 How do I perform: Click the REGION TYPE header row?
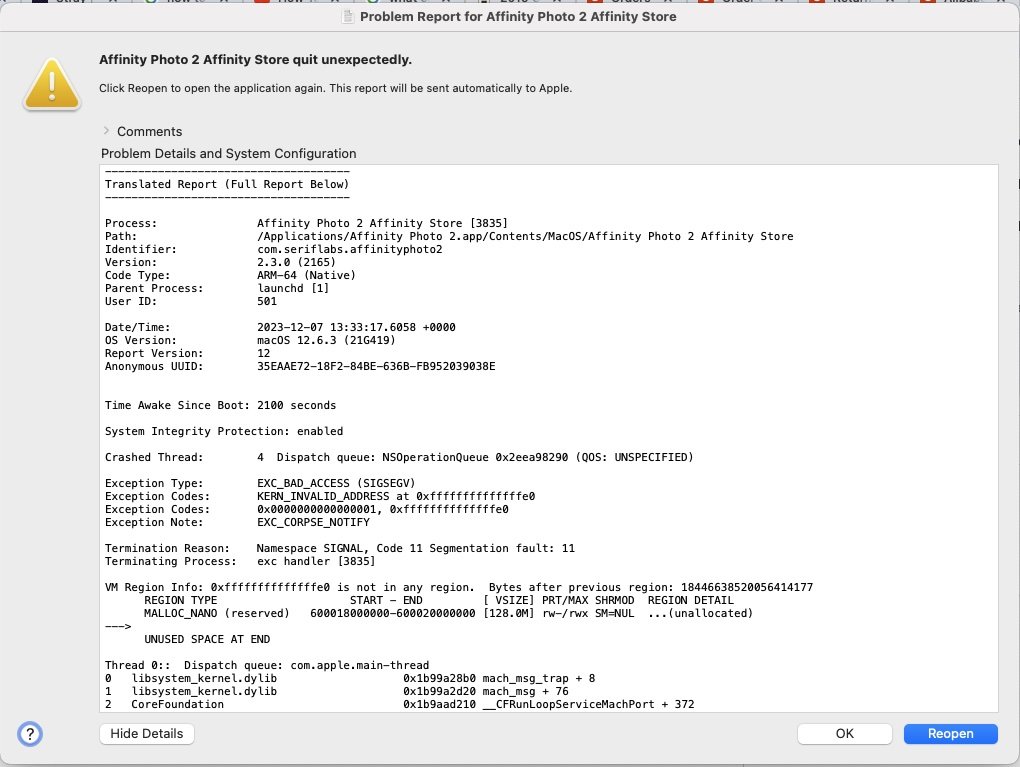coord(438,600)
